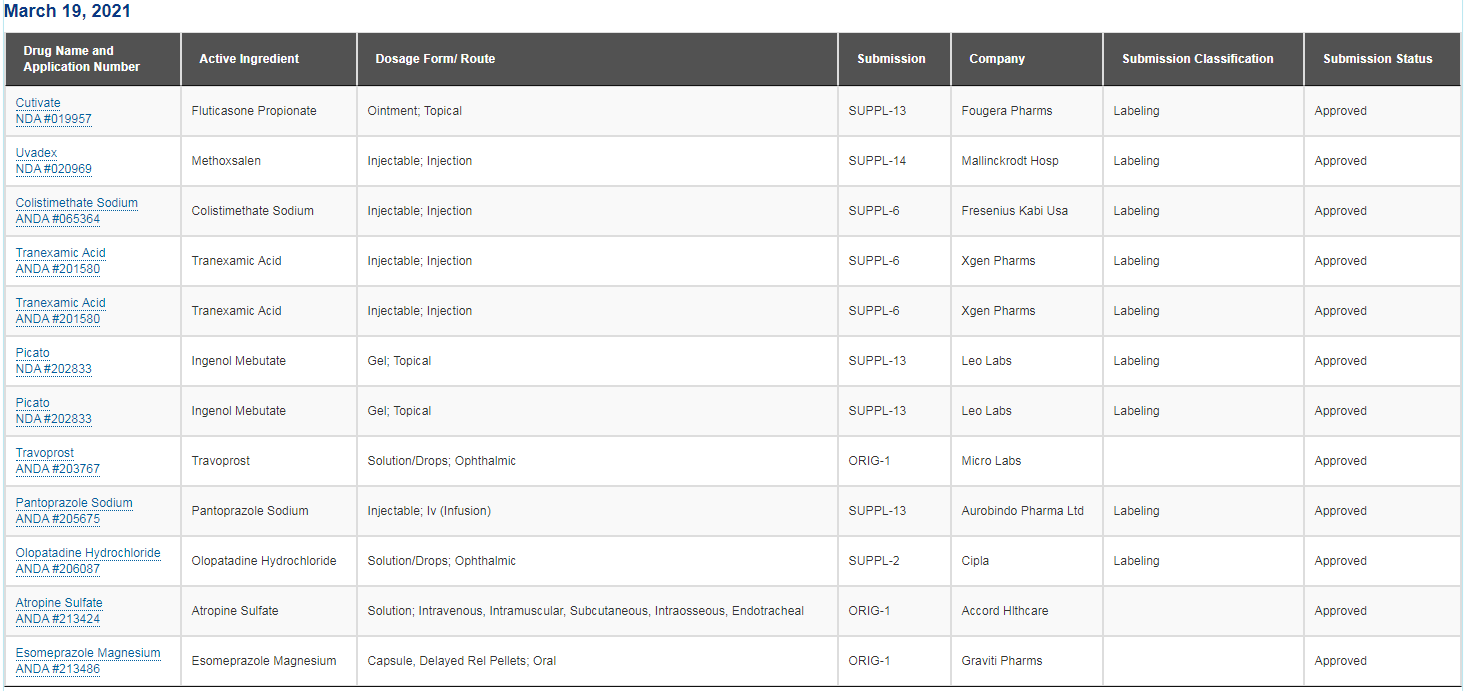Open ANDA #213486 application link
Screen dimensions: 1466x691
58,669
